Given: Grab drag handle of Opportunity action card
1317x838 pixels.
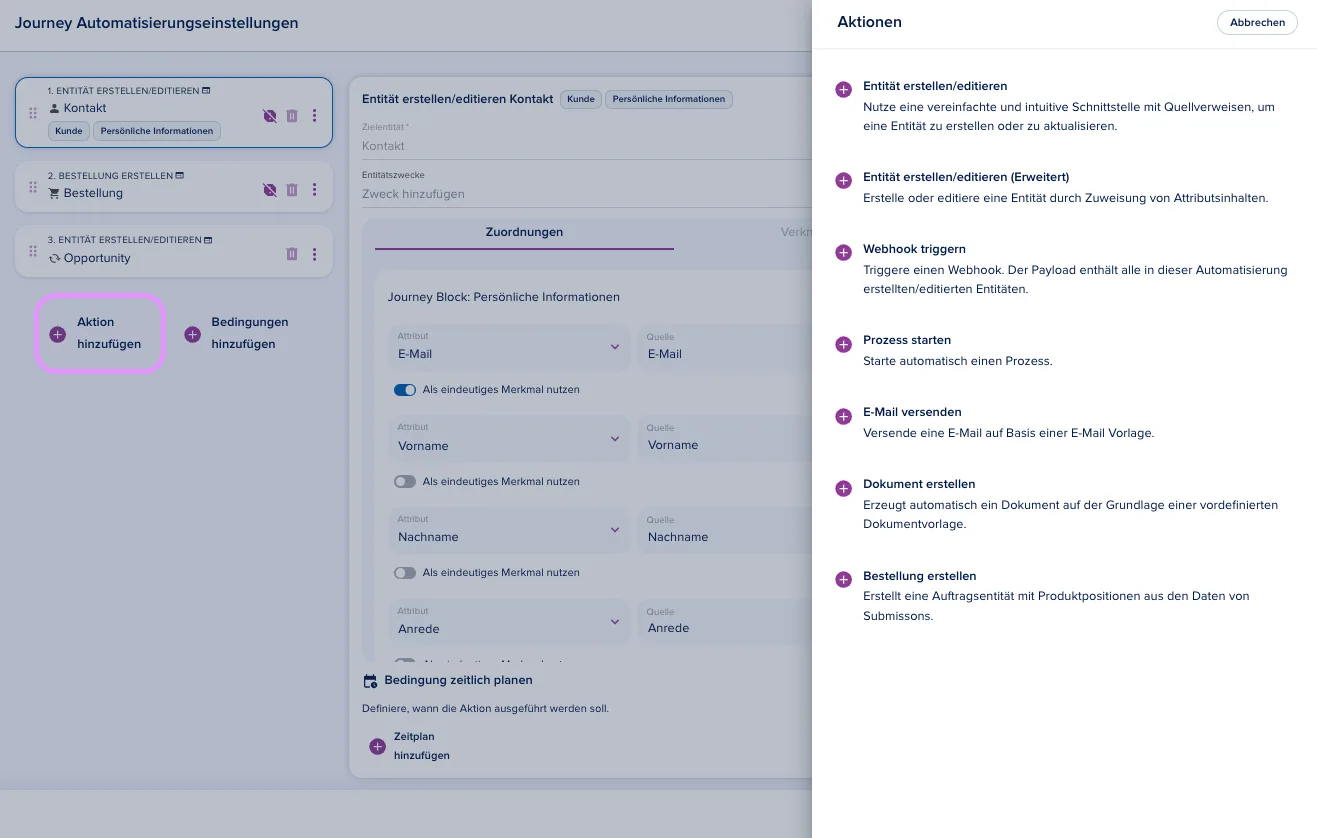Looking at the screenshot, I should pos(33,252).
